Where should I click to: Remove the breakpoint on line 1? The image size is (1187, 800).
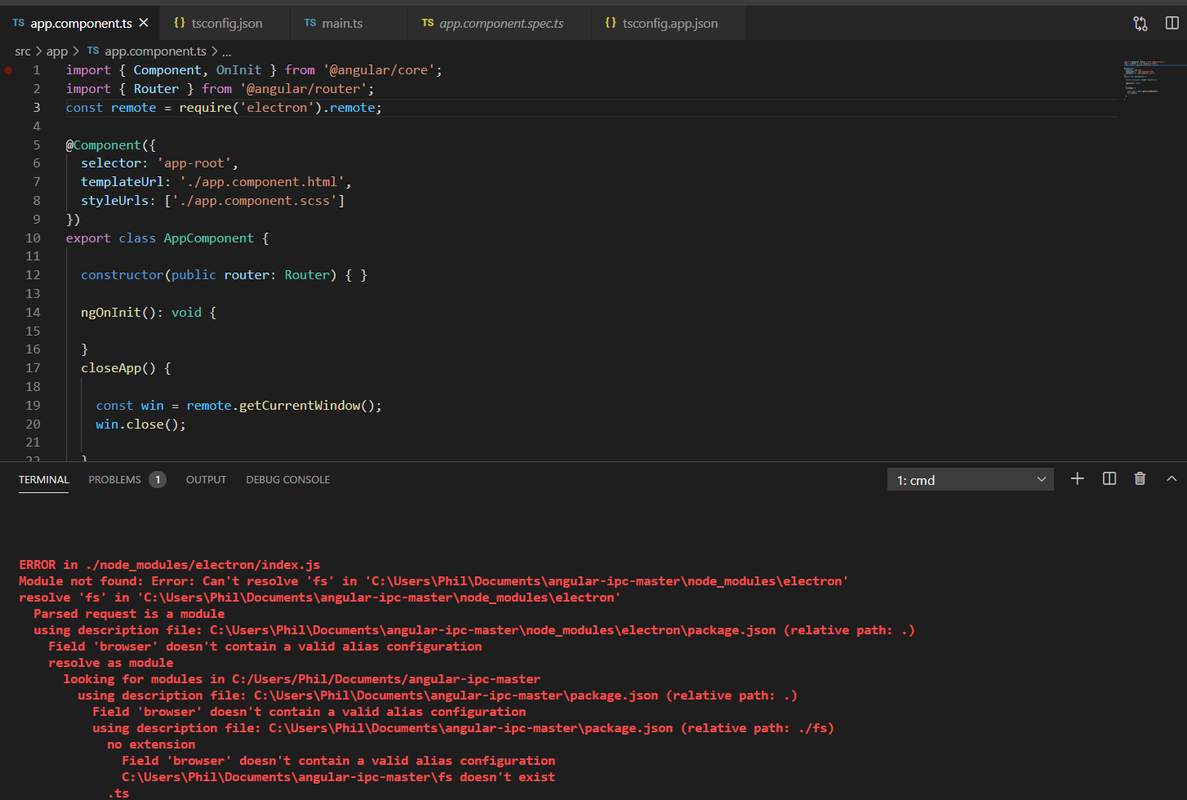(x=9, y=70)
